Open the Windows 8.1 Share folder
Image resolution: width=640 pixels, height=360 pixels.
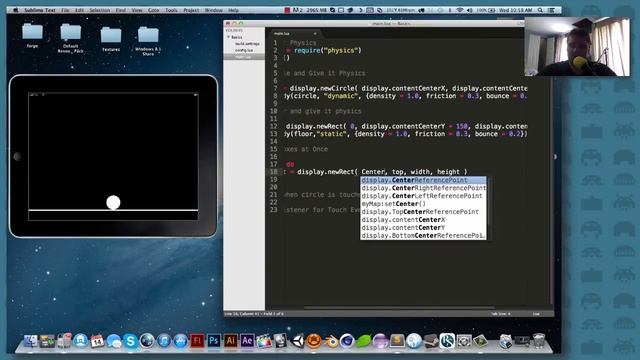tap(148, 40)
